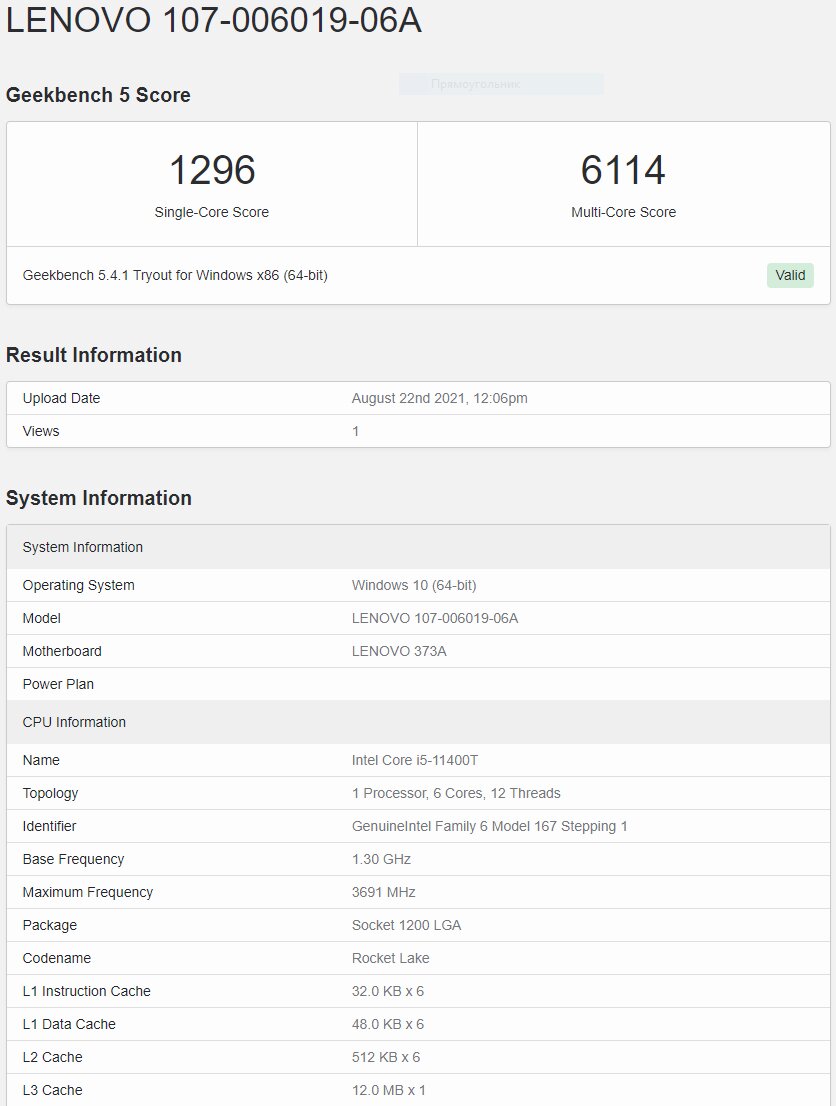Click the 'Base Frequency' row label
Image resolution: width=836 pixels, height=1106 pixels.
pyautogui.click(x=73, y=859)
